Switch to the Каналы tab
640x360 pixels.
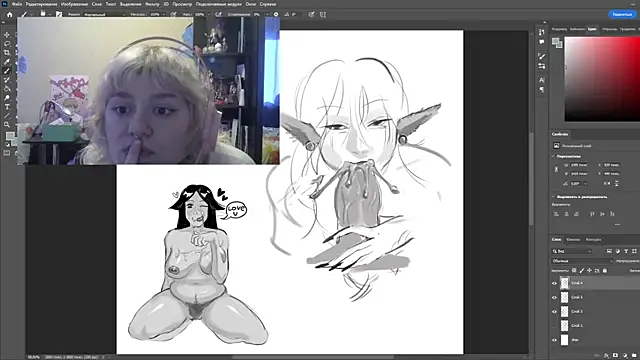(x=573, y=240)
